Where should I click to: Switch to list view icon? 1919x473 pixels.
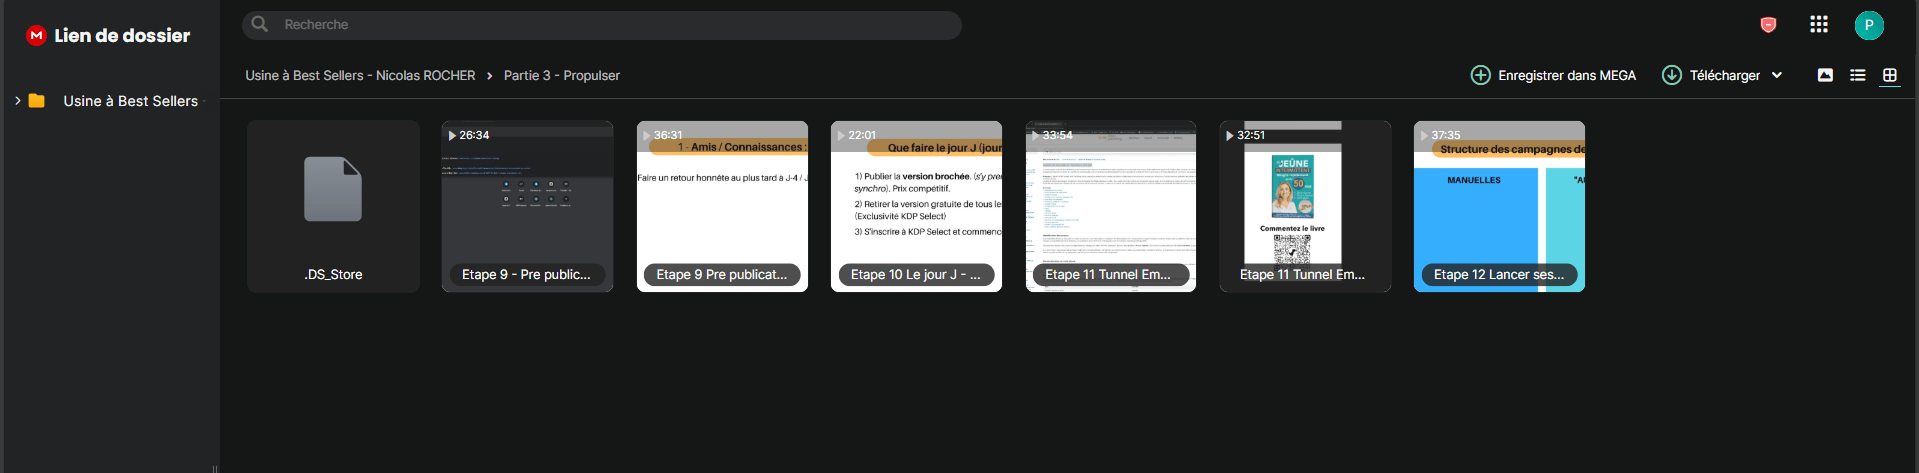tap(1857, 75)
